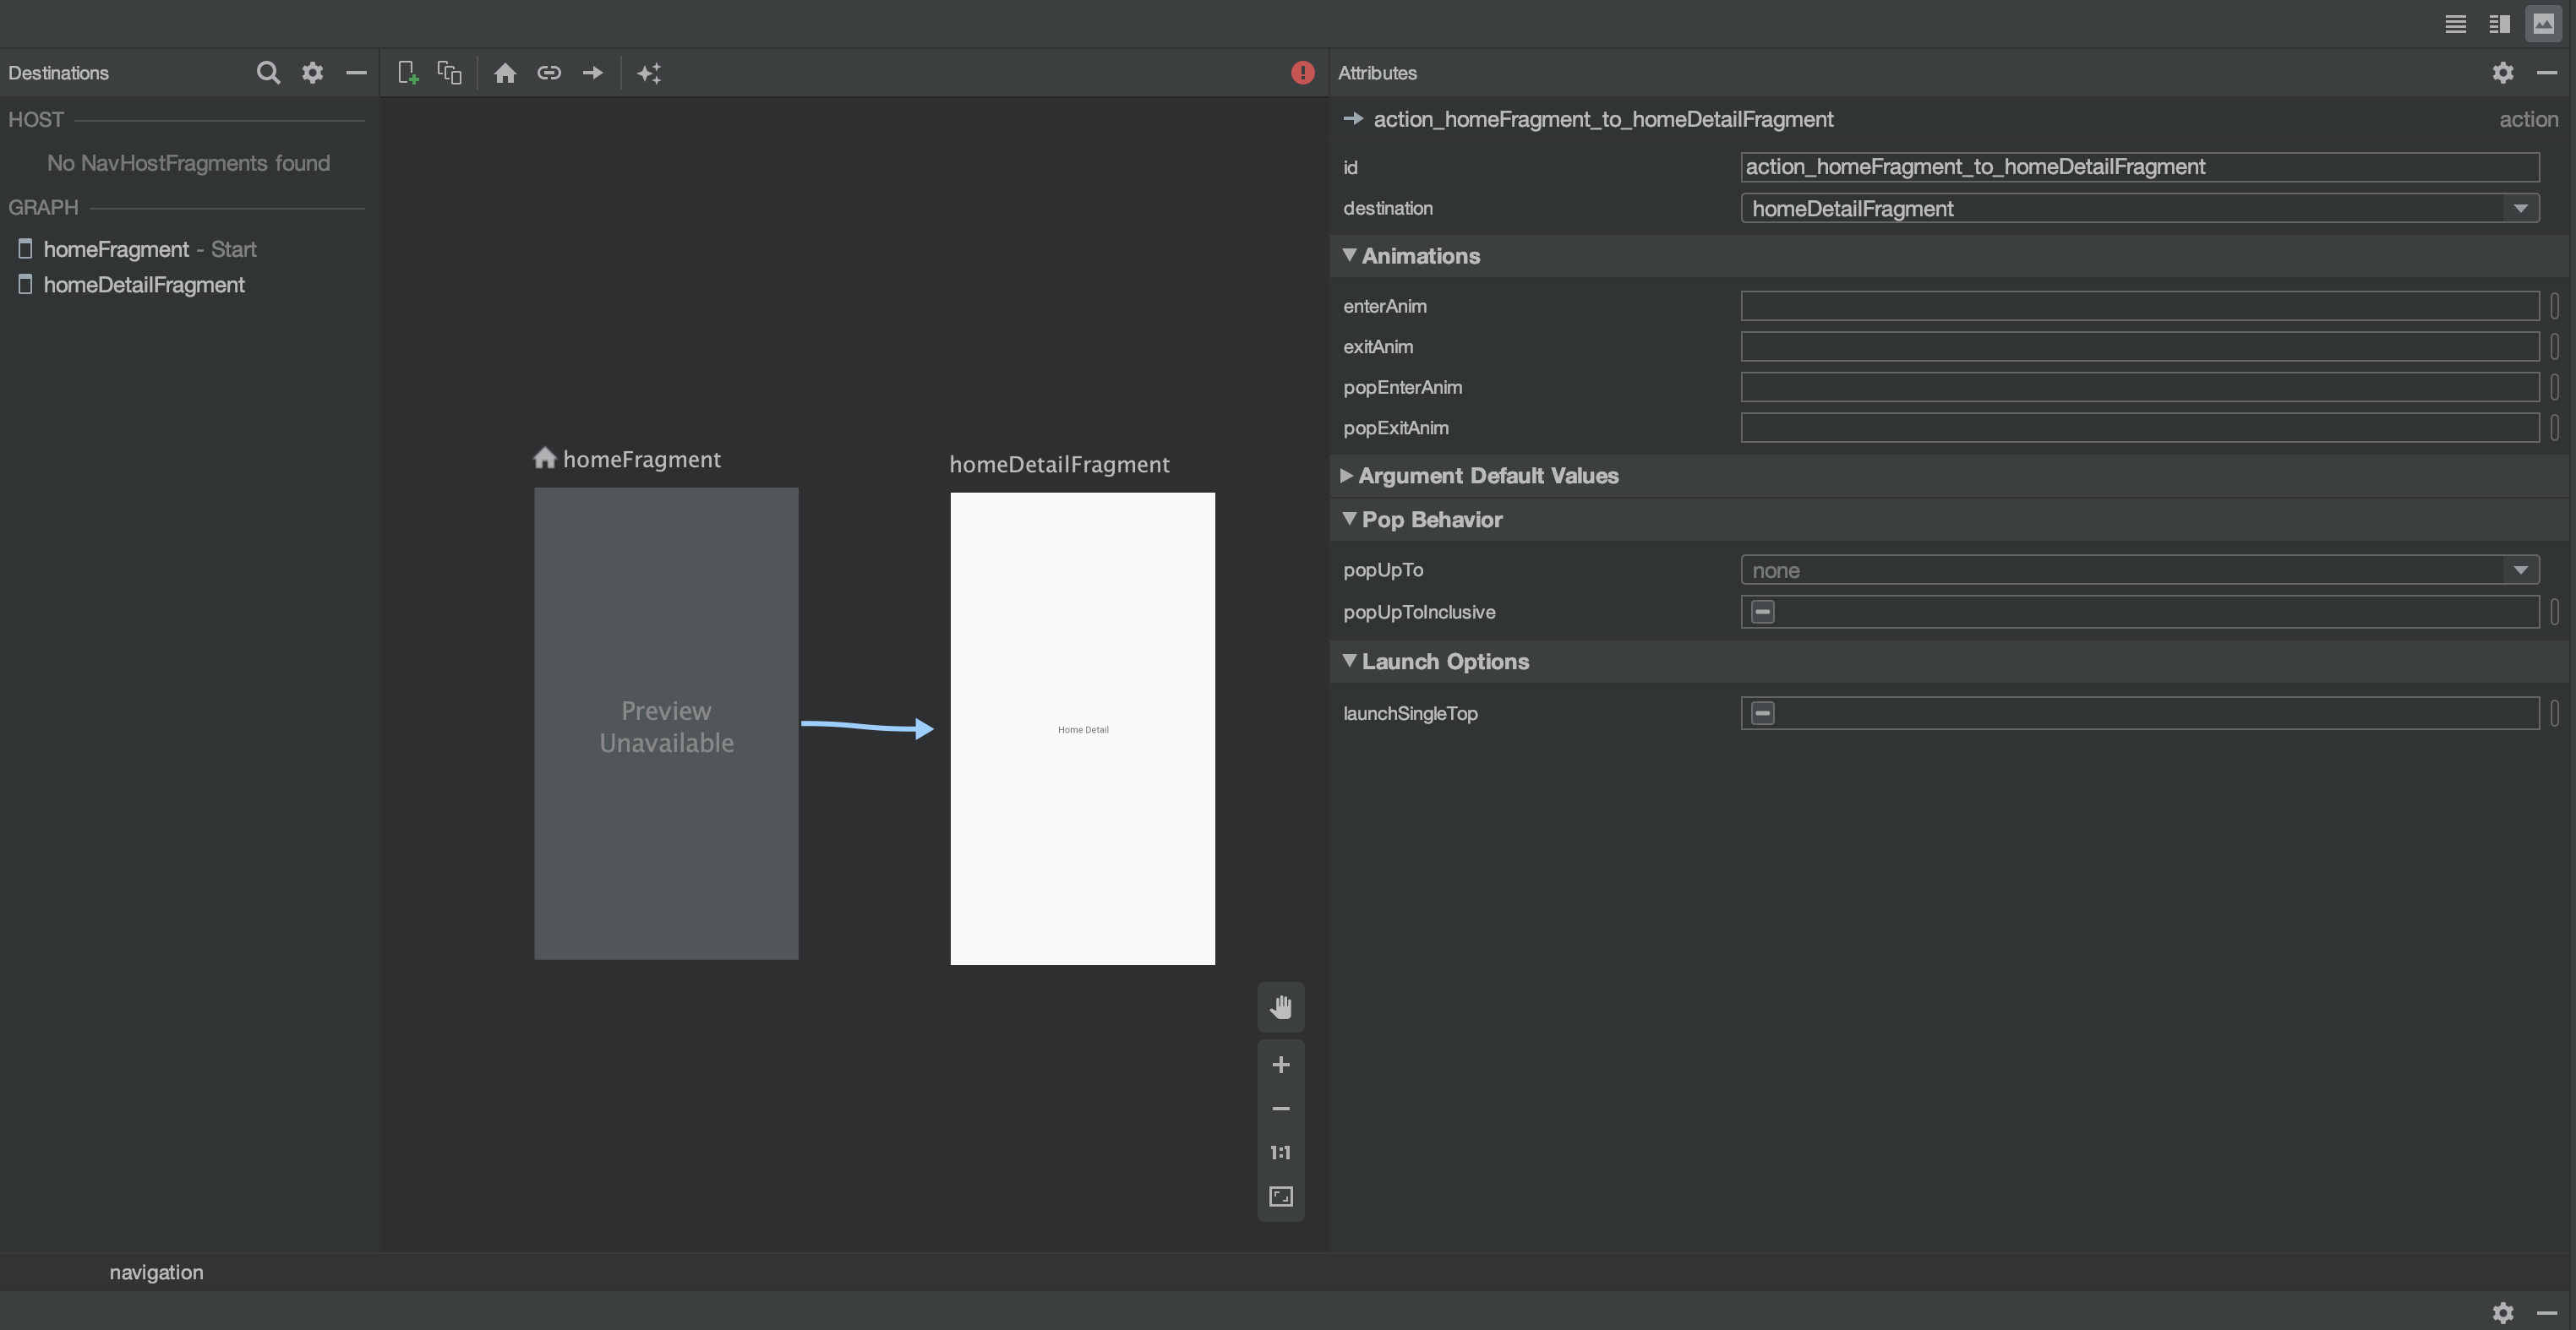Click the Zoom to Fit icon
Screen dimensions: 2576x1330
pyautogui.click(x=1280, y=1197)
